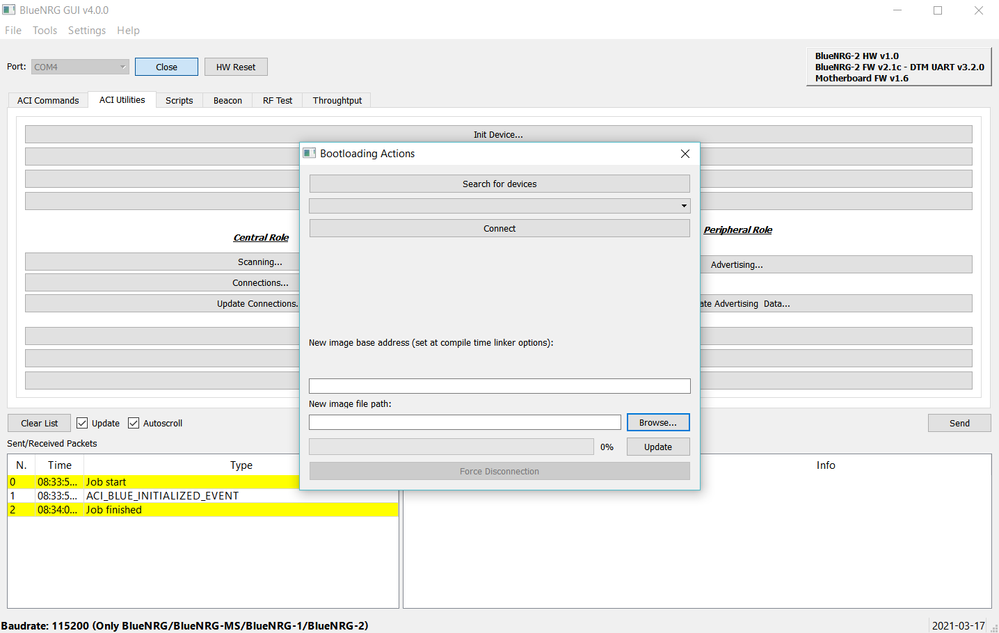Open the Beacon tab

(x=227, y=101)
